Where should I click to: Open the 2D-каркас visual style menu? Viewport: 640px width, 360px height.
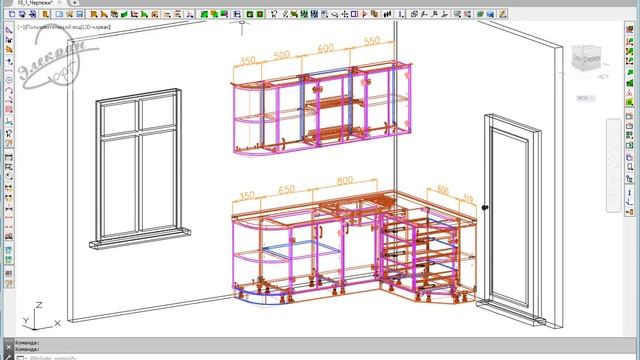point(96,27)
